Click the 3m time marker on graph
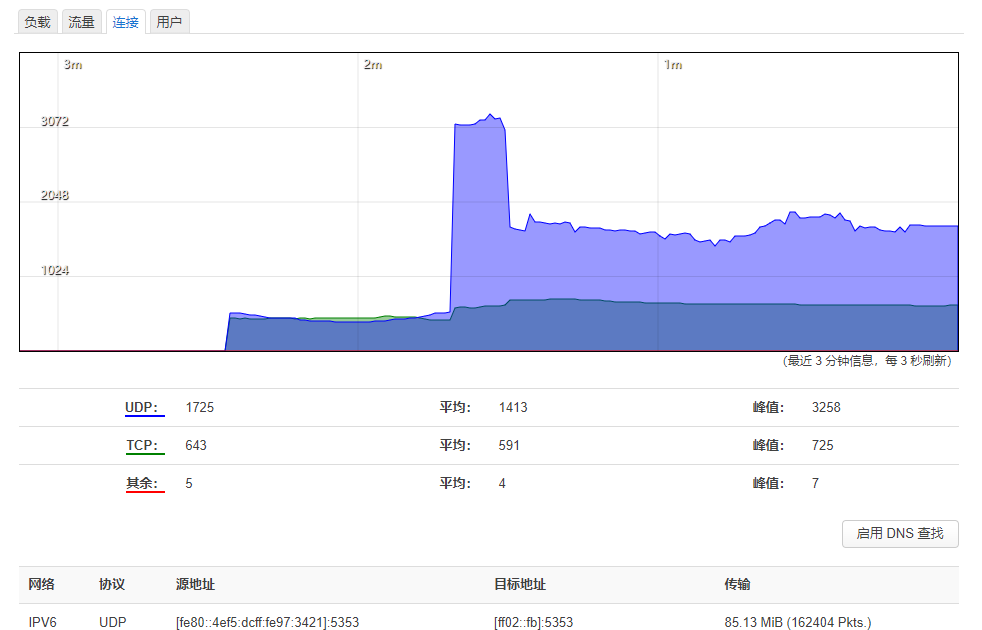This screenshot has height=630, width=982. pos(72,65)
